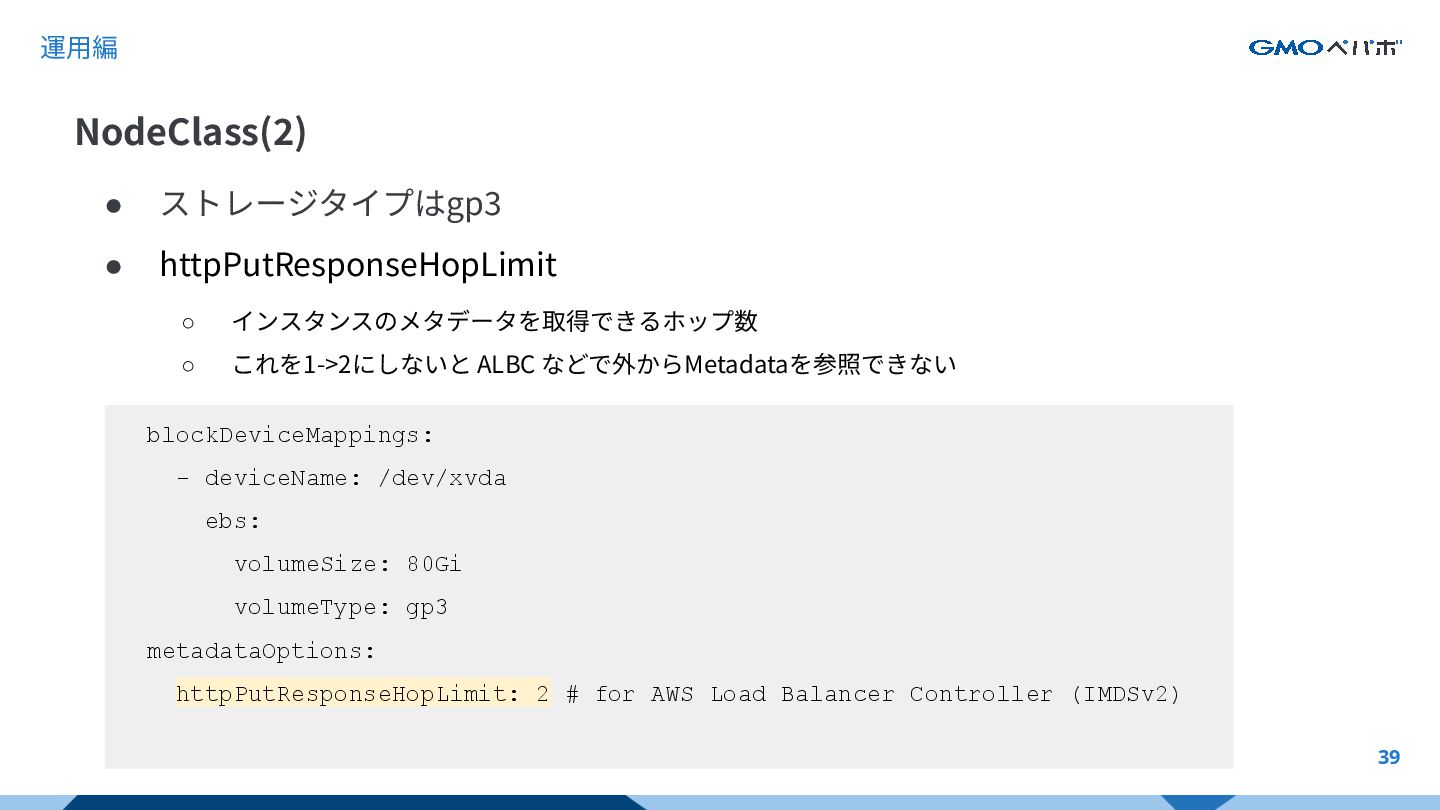Image resolution: width=1440 pixels, height=810 pixels.
Task: Click the hollow sub-bullet before これを1->2
Action: pyautogui.click(x=188, y=365)
